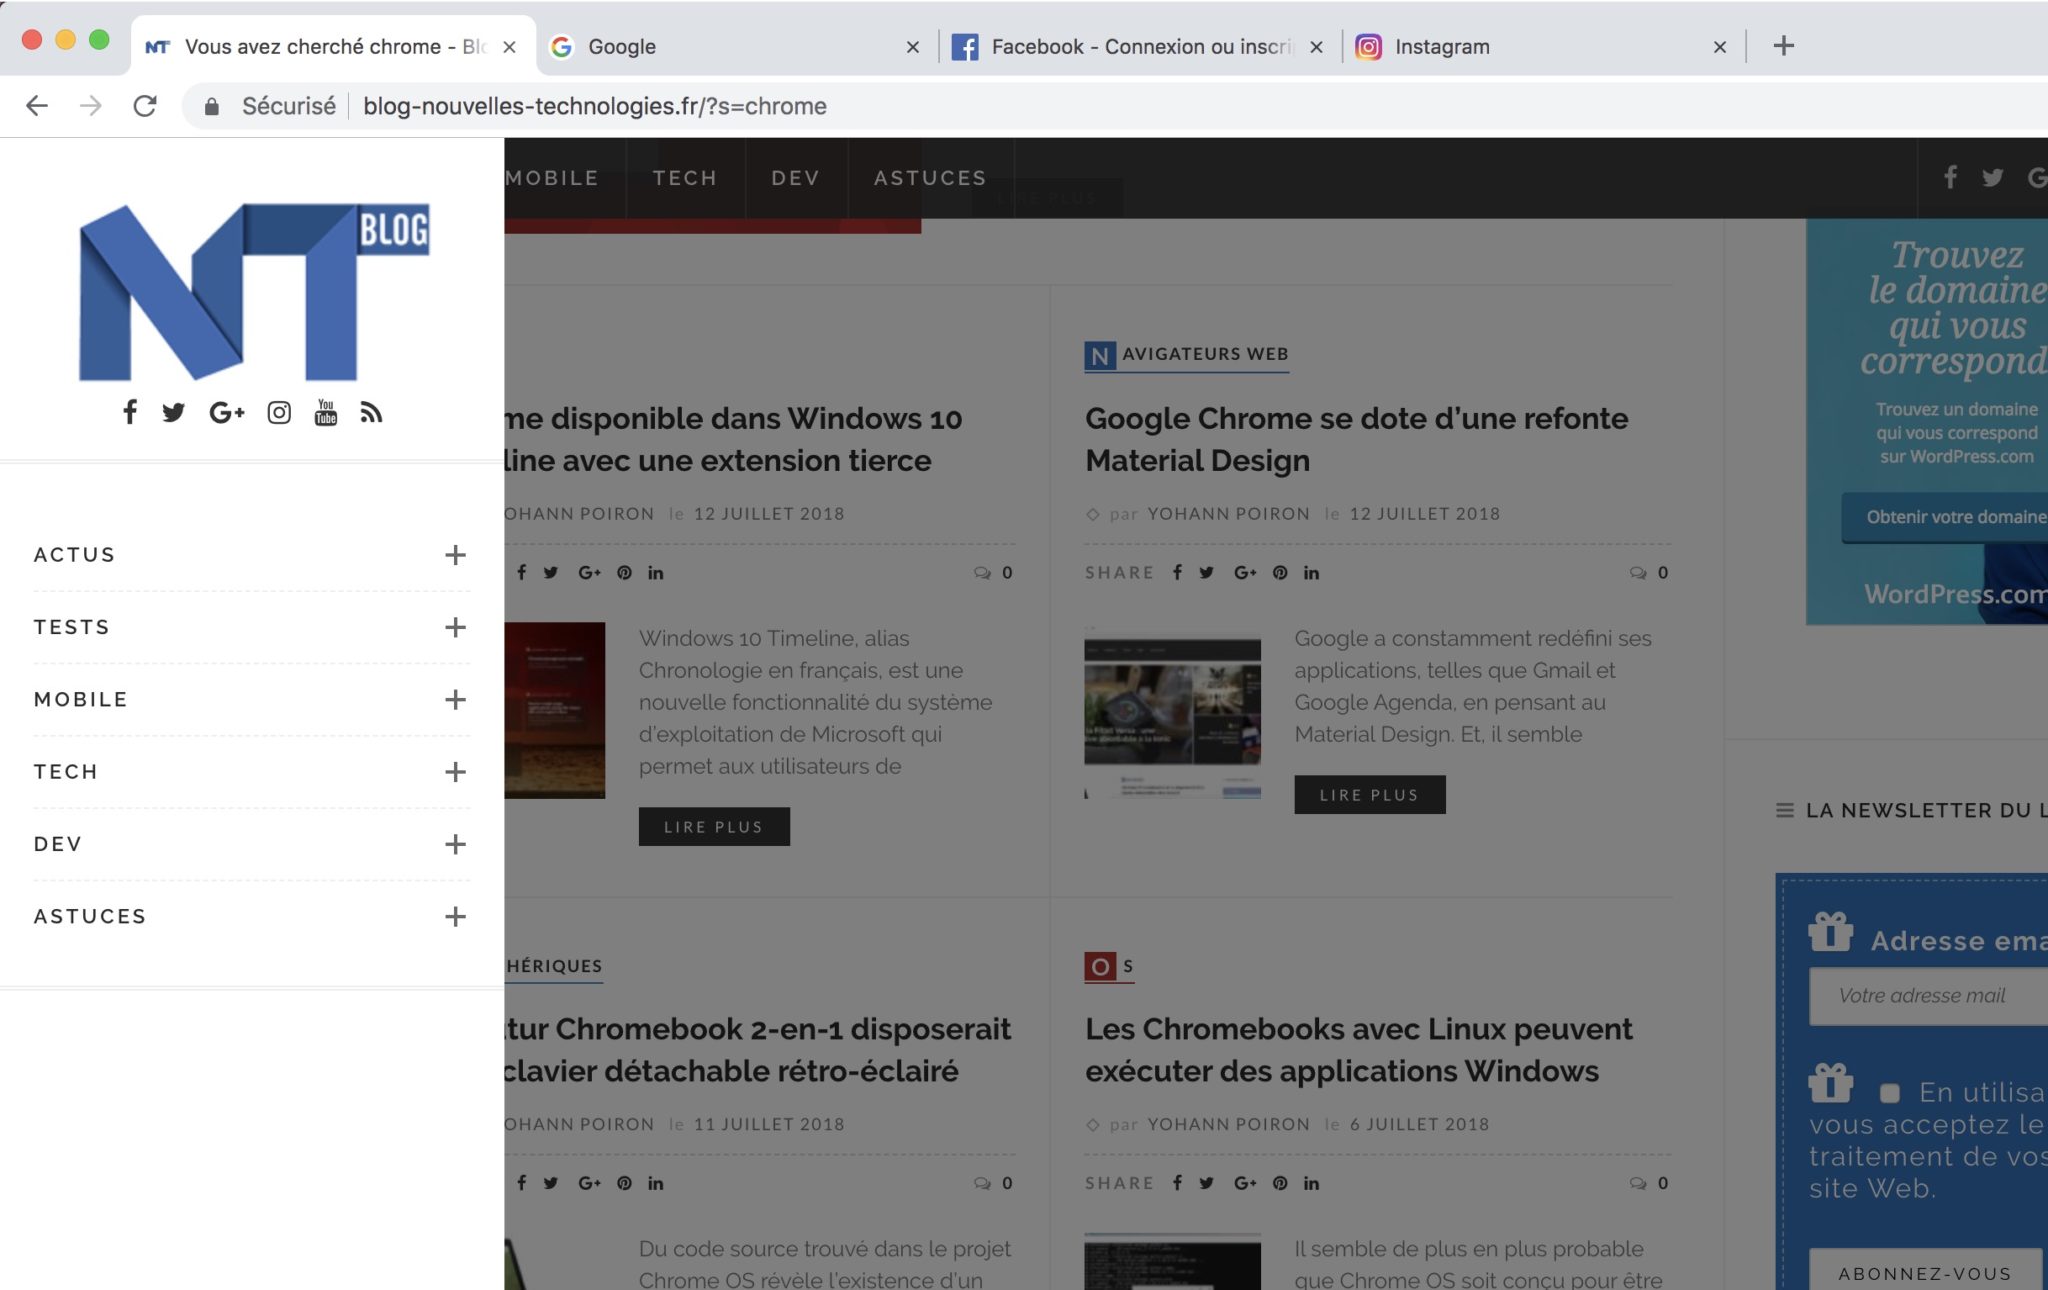Click the Google+ icon below the logo
The height and width of the screenshot is (1290, 2048).
(227, 412)
